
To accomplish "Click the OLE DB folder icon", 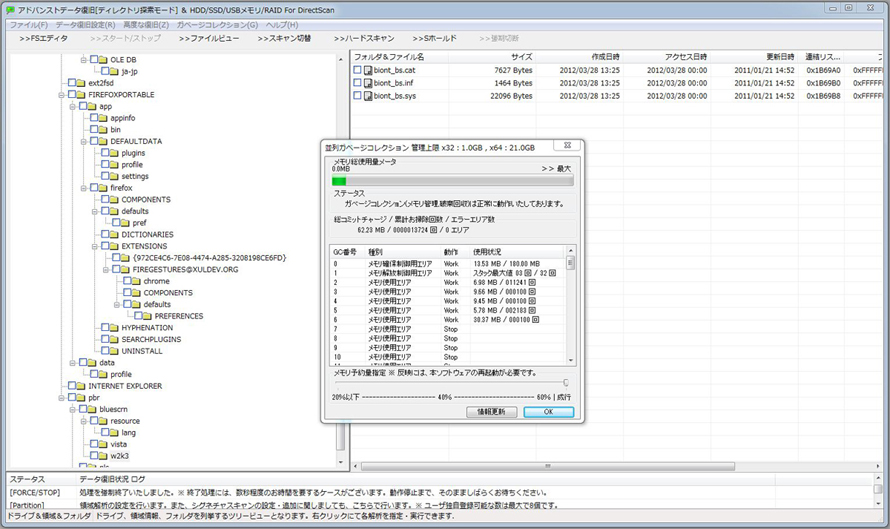I will pos(103,59).
